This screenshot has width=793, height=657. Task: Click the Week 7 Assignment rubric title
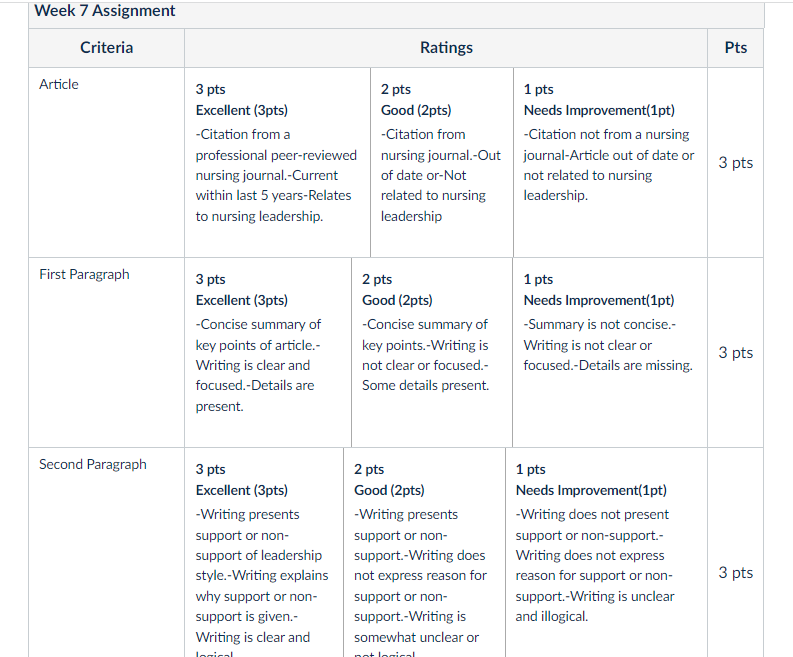105,11
